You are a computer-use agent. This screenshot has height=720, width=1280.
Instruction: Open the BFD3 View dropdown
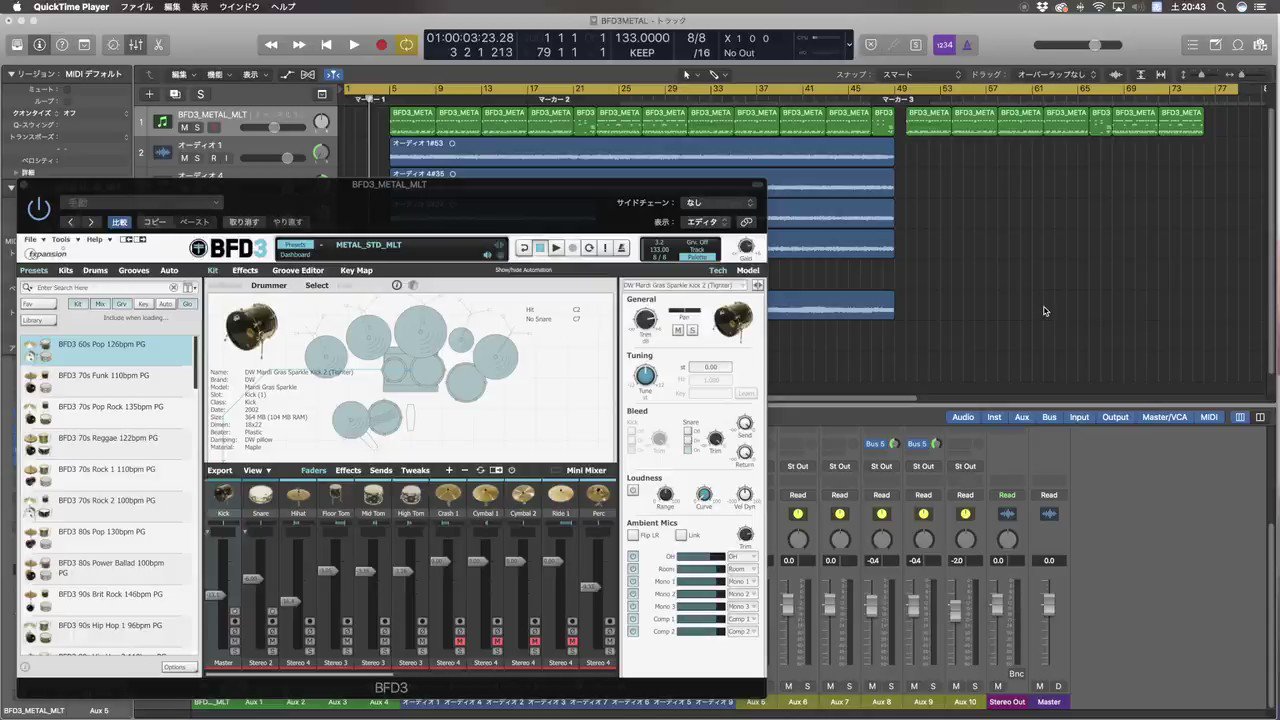[x=257, y=470]
